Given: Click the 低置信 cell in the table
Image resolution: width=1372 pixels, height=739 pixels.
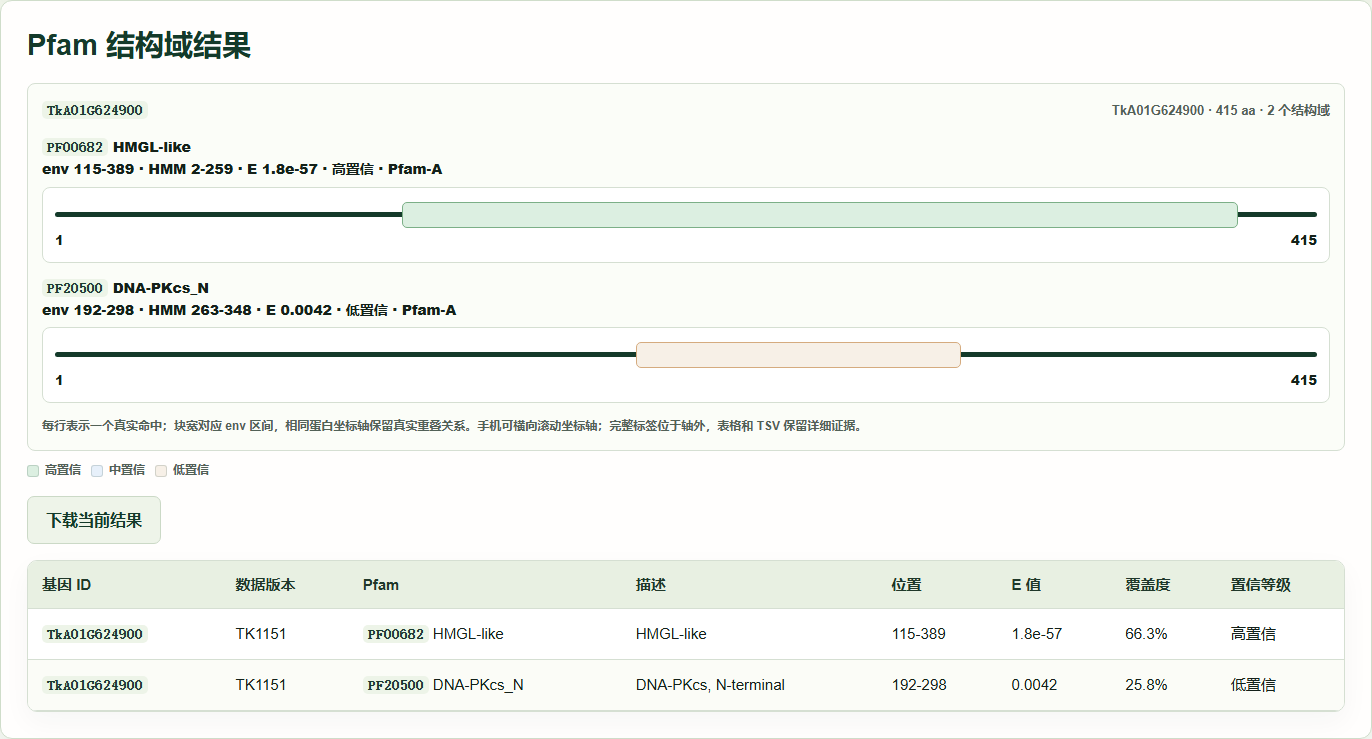Looking at the screenshot, I should coord(1253,685).
